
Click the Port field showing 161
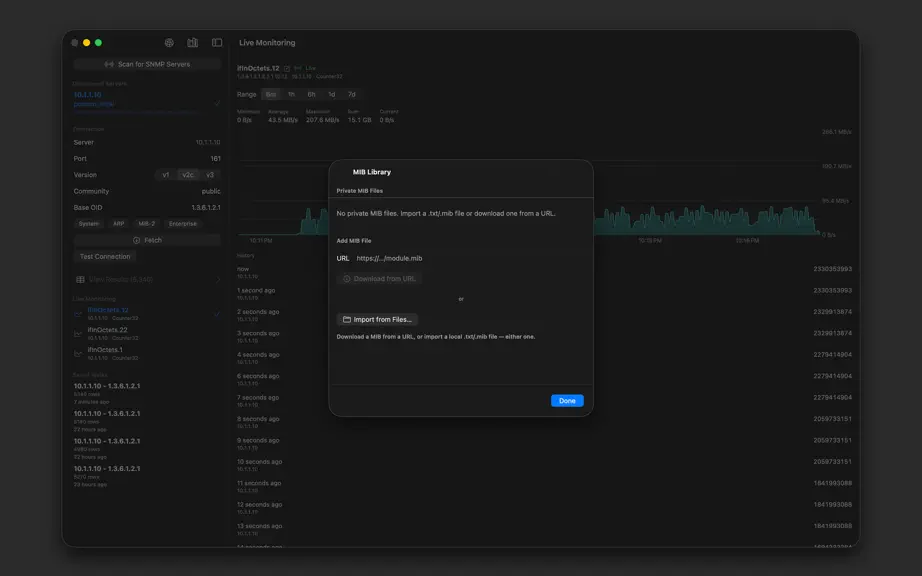point(147,158)
